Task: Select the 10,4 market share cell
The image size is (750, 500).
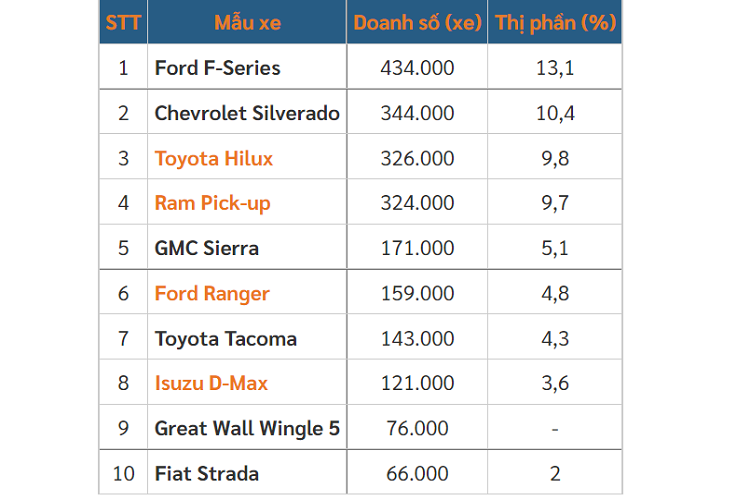Action: click(x=555, y=113)
